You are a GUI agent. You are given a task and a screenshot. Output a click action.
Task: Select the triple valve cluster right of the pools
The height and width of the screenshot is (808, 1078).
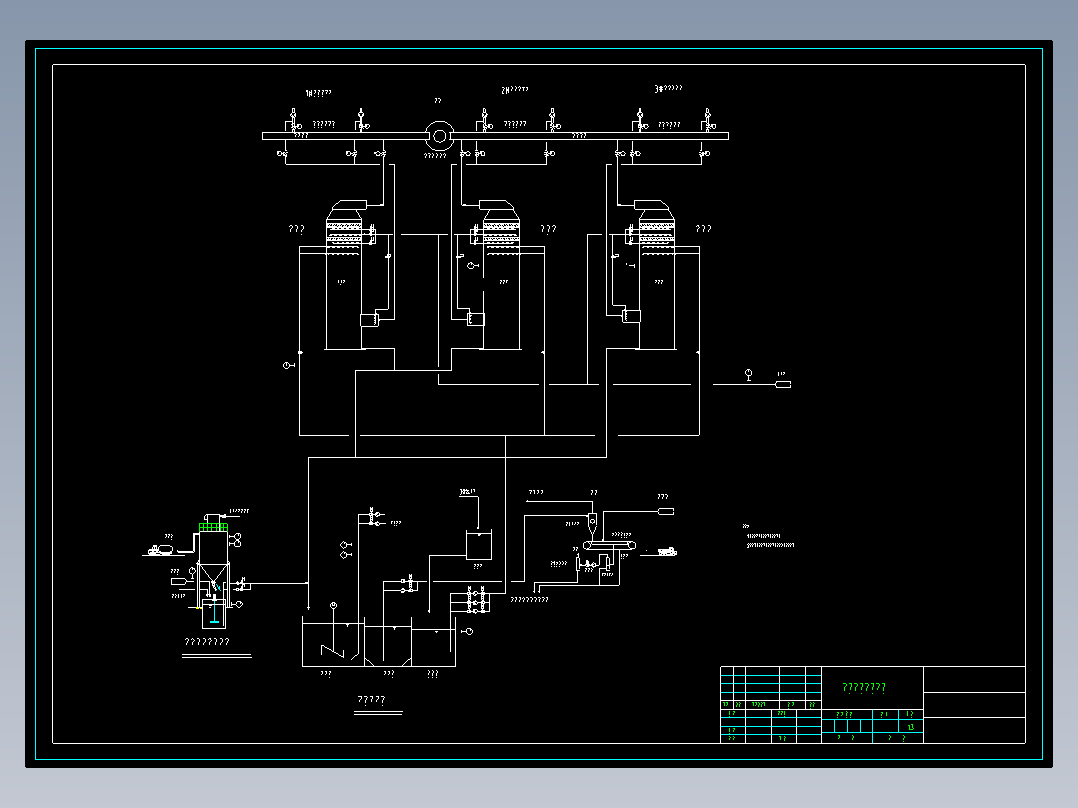click(x=476, y=600)
